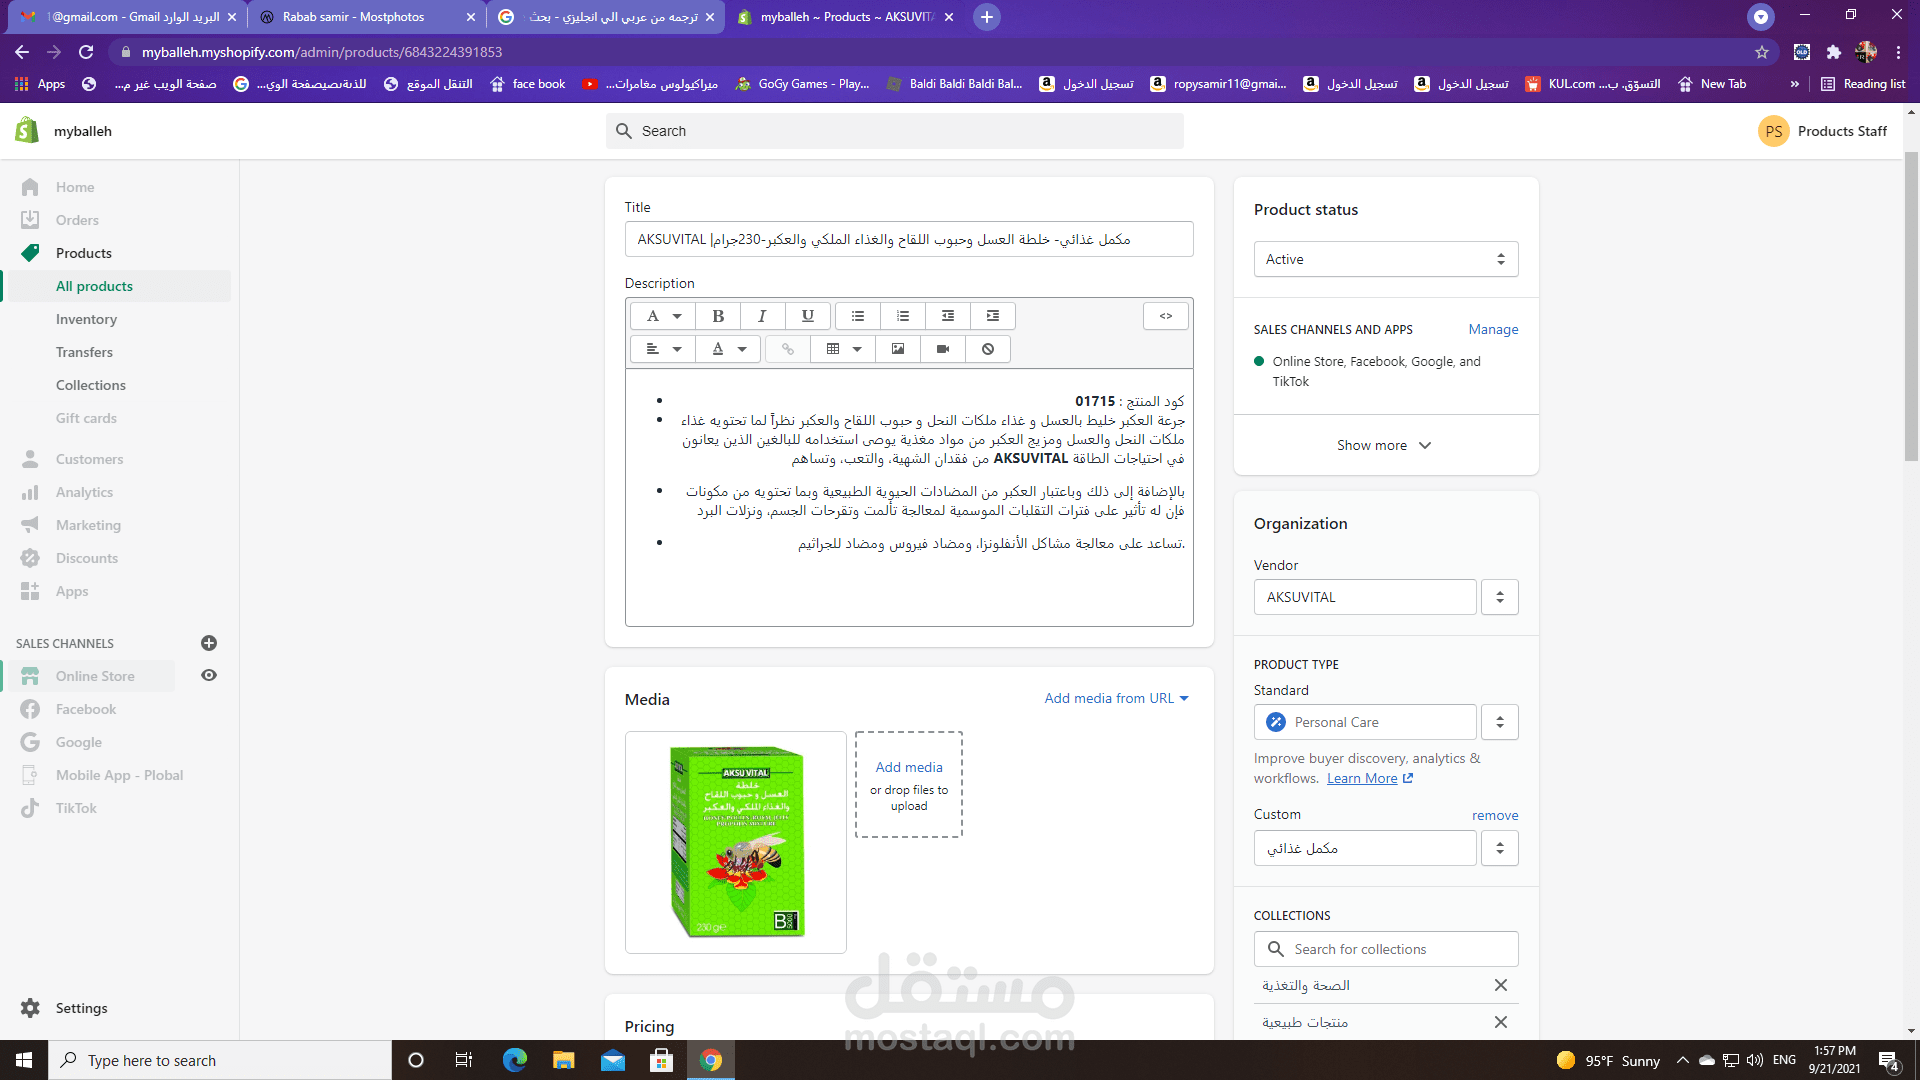Expand Show more sales channels
Image resolution: width=1920 pixels, height=1080 pixels.
point(1385,445)
